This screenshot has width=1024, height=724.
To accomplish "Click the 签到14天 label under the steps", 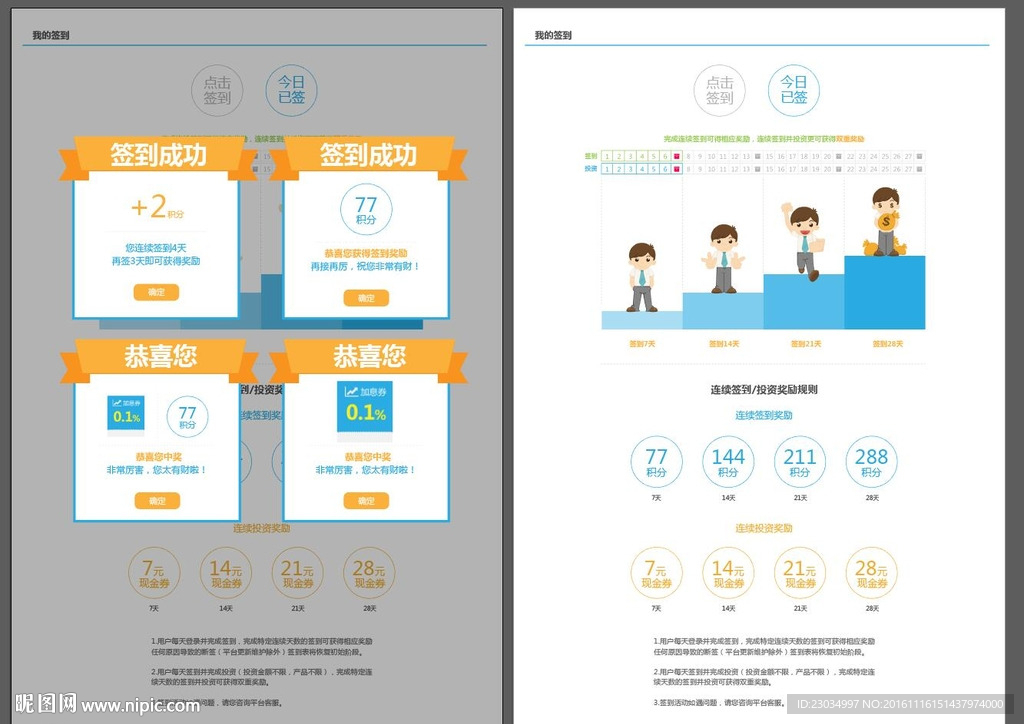I will (724, 344).
